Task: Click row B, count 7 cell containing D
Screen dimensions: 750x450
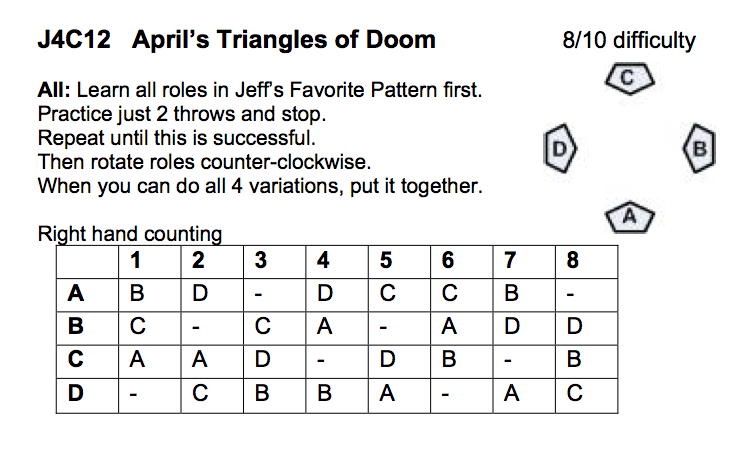Action: point(524,329)
